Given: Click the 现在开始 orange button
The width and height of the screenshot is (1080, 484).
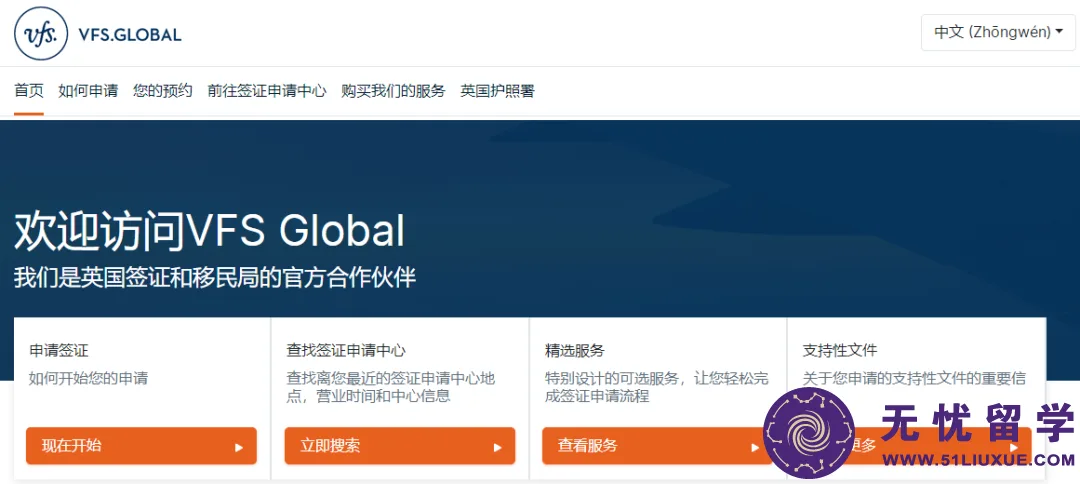Looking at the screenshot, I should click(x=141, y=445).
